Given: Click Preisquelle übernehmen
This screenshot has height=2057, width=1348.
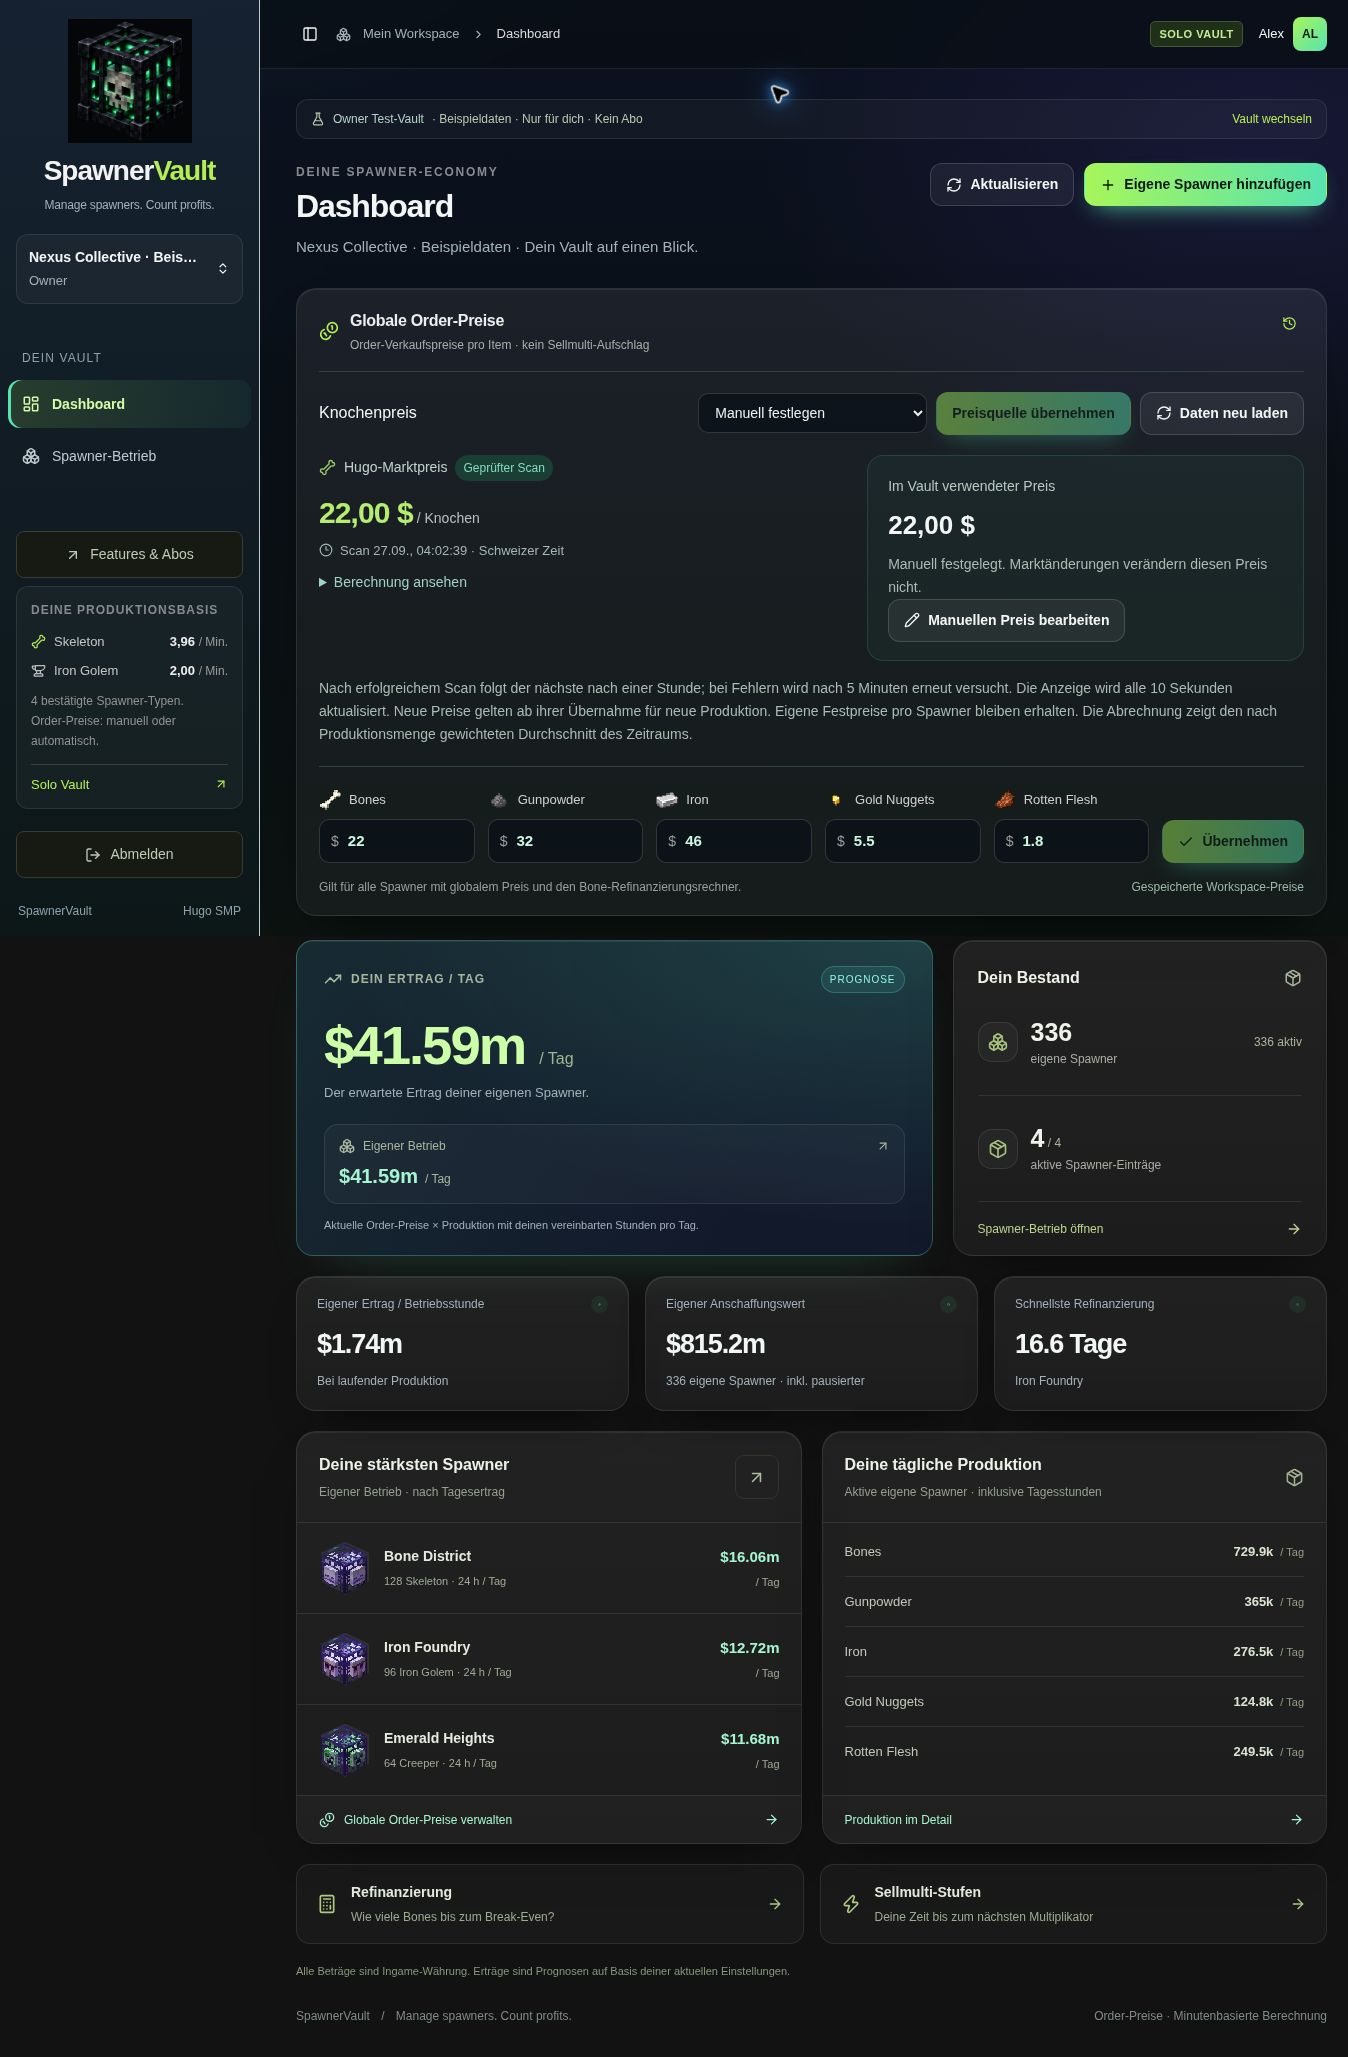Looking at the screenshot, I should tap(1033, 413).
